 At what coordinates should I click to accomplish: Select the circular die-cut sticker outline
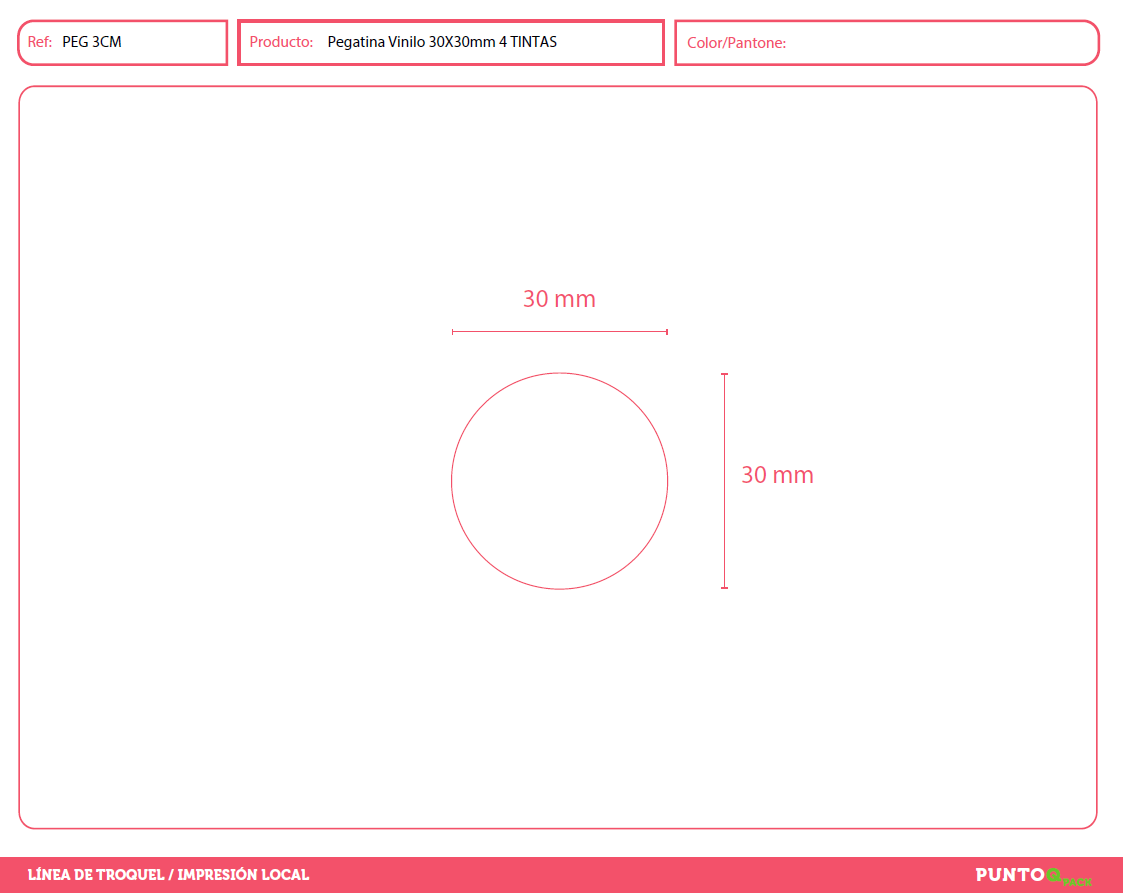tap(559, 481)
